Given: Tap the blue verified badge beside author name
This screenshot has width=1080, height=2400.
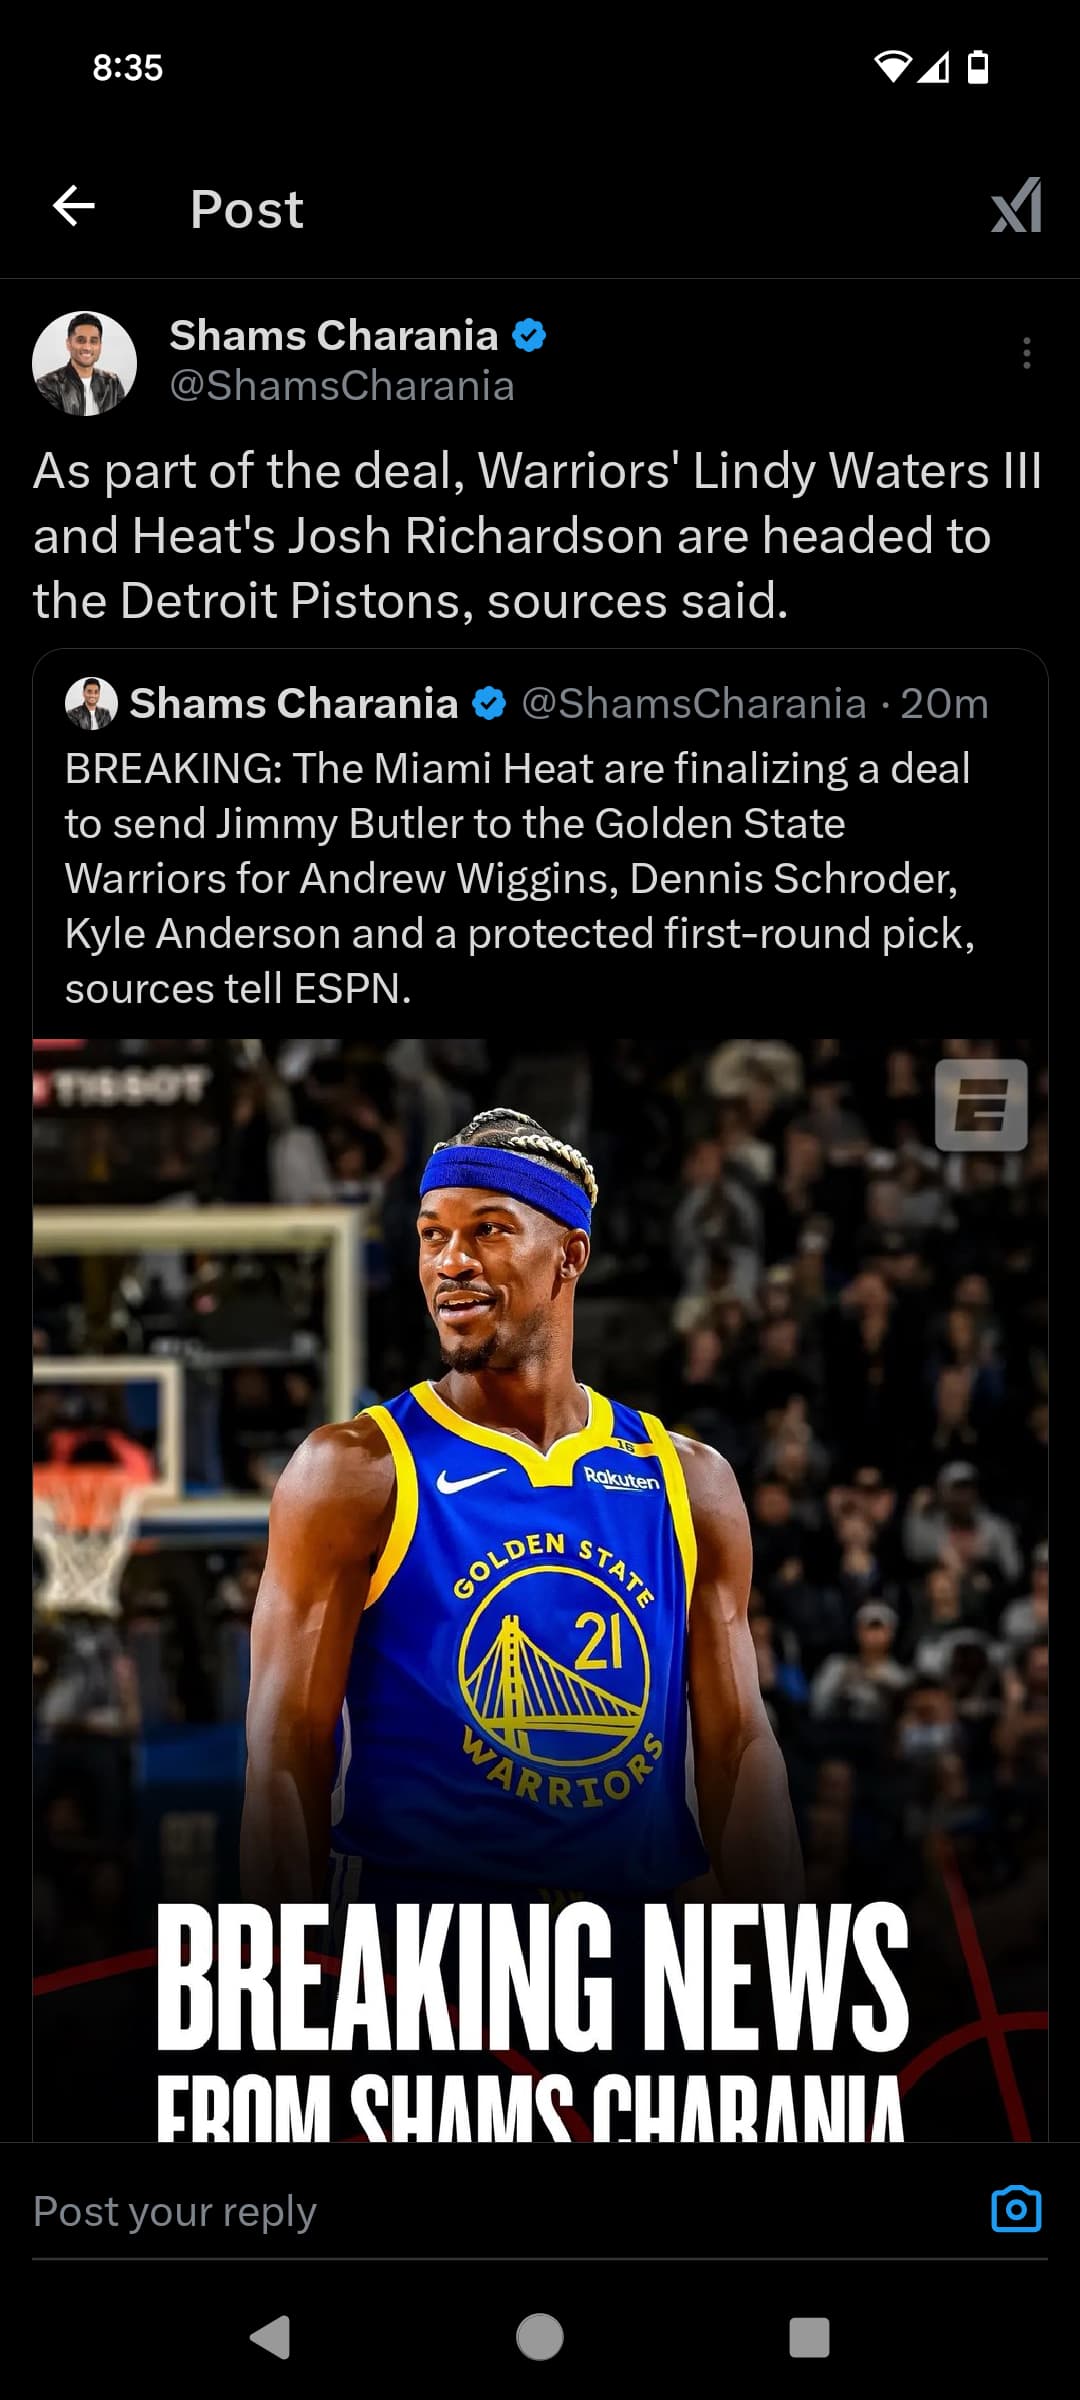Looking at the screenshot, I should click(x=529, y=336).
